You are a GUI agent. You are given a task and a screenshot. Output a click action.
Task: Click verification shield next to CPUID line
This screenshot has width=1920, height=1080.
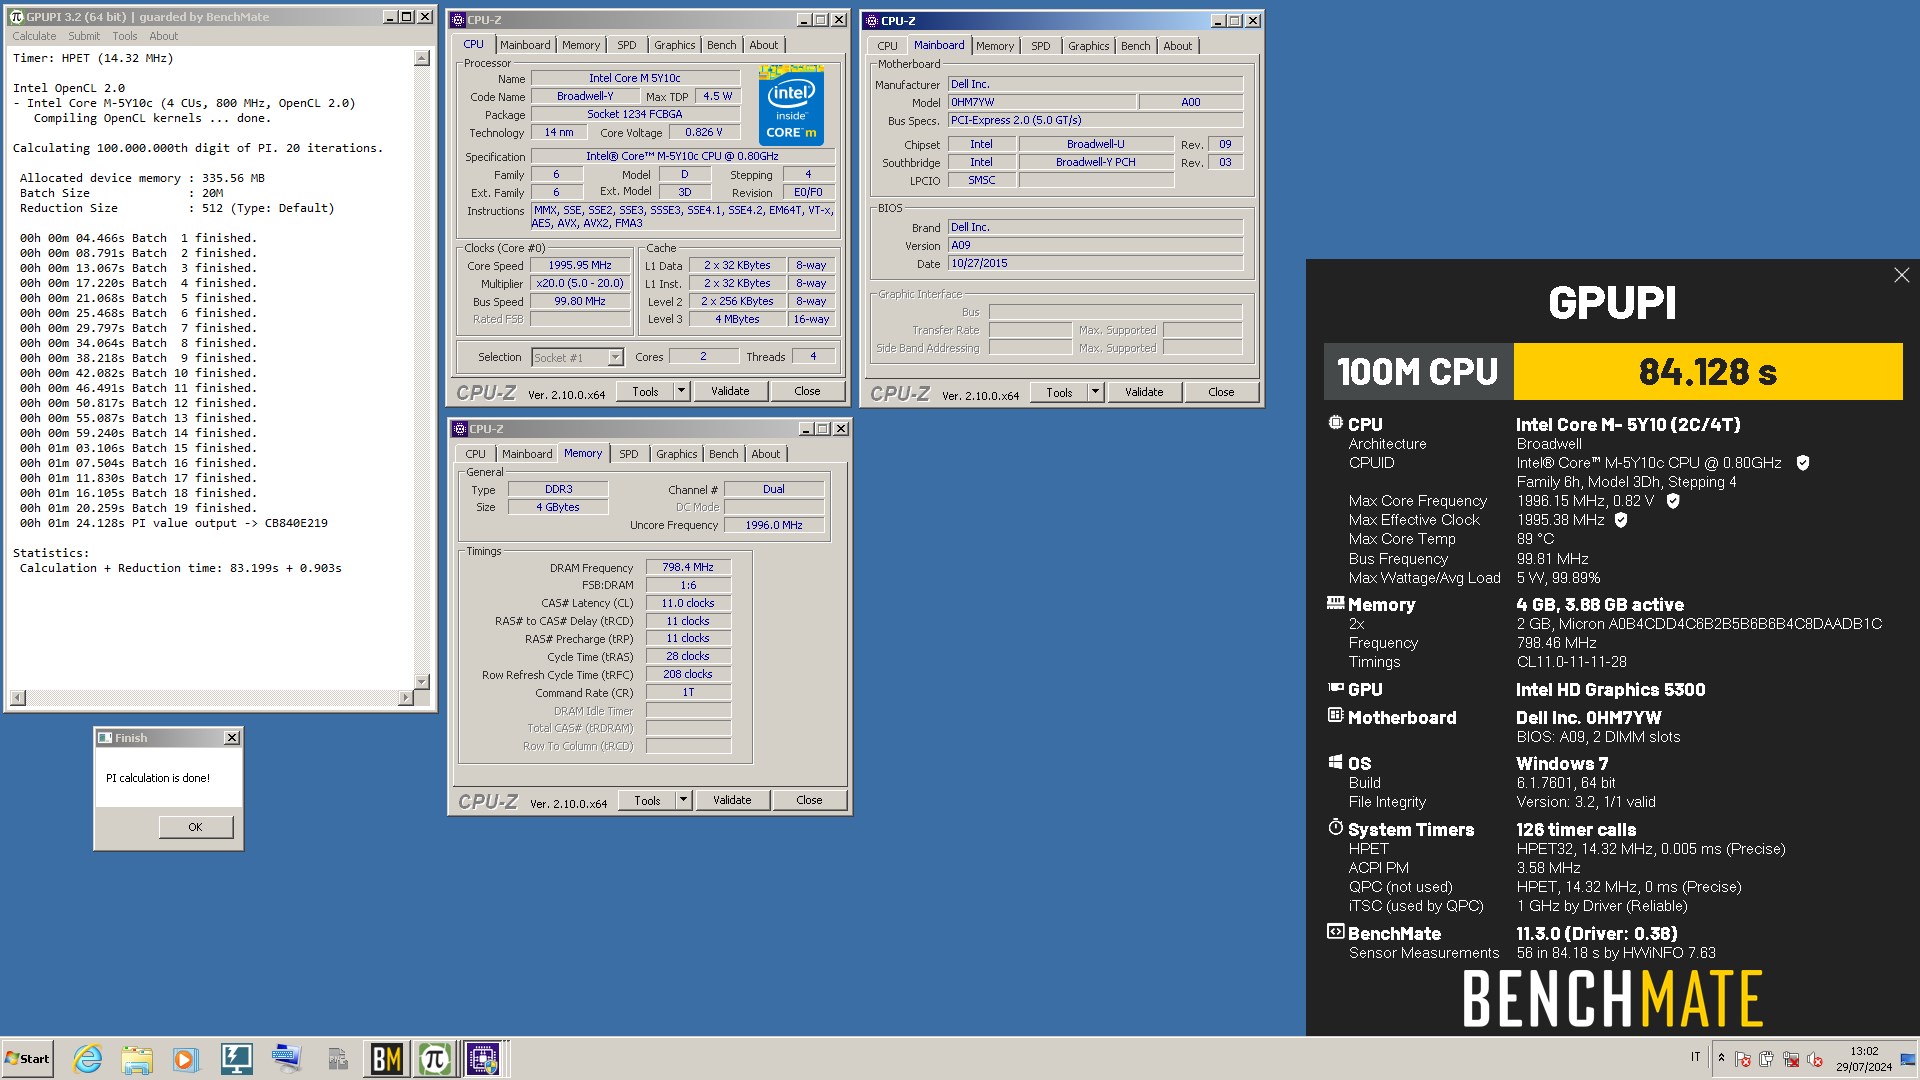point(1802,463)
